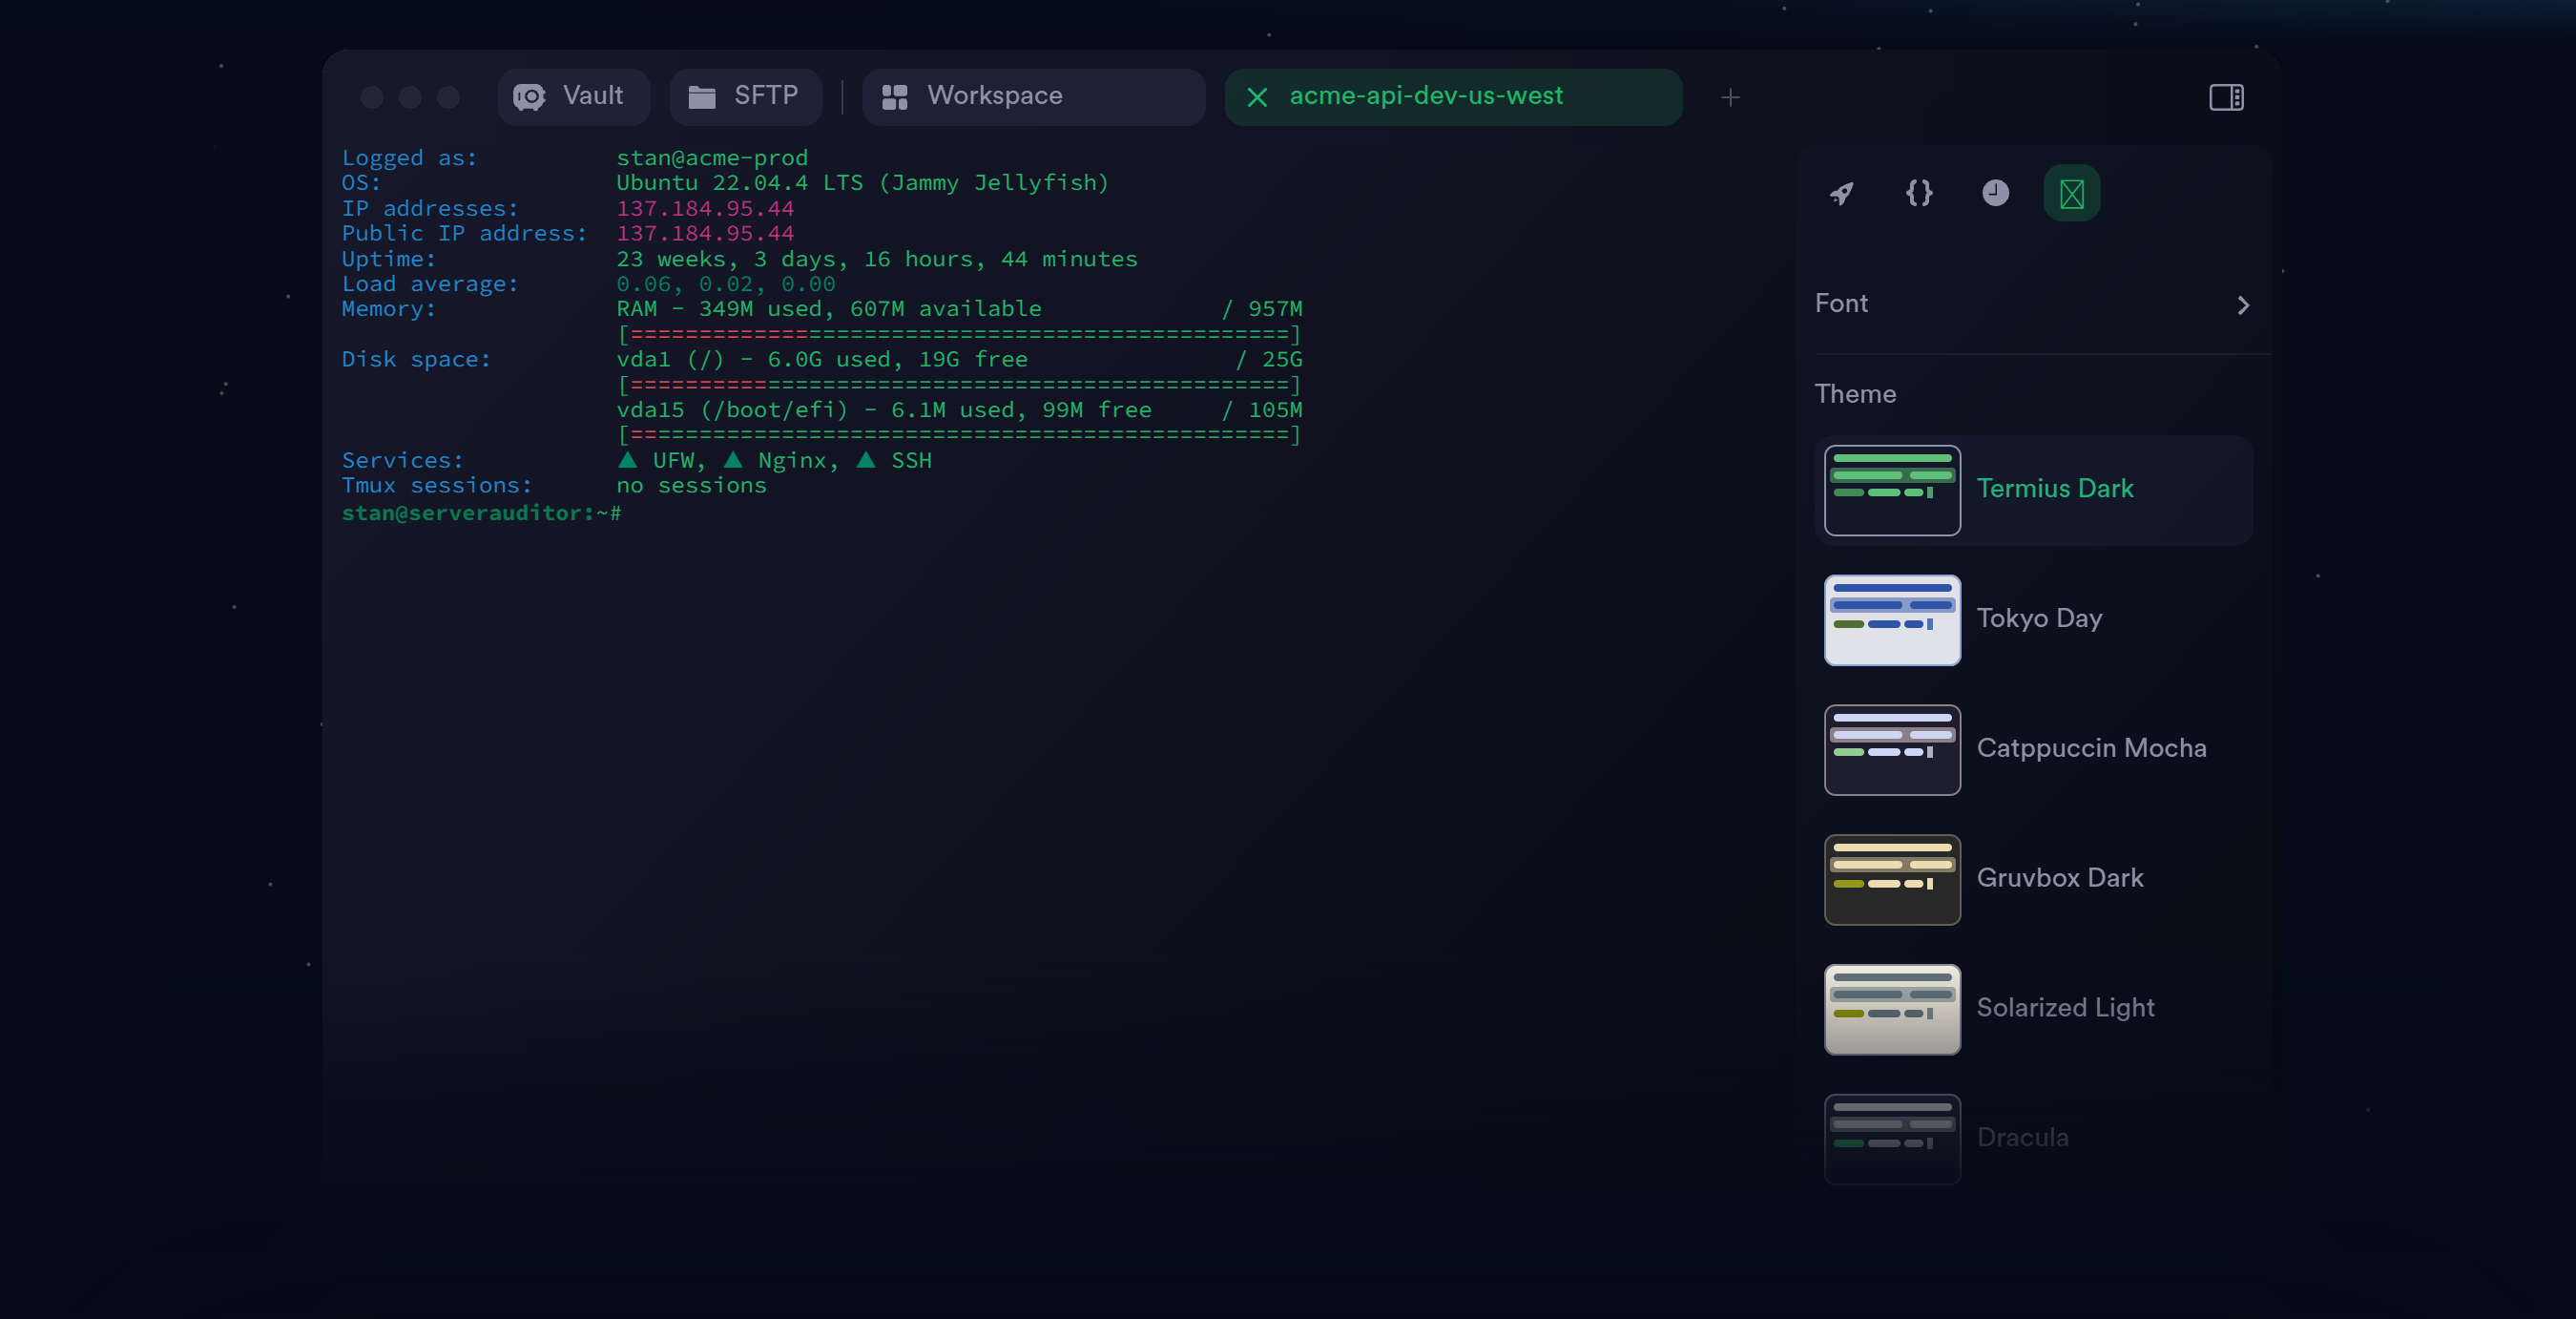Click the SFTP folder icon
This screenshot has height=1319, width=2576.
702,97
